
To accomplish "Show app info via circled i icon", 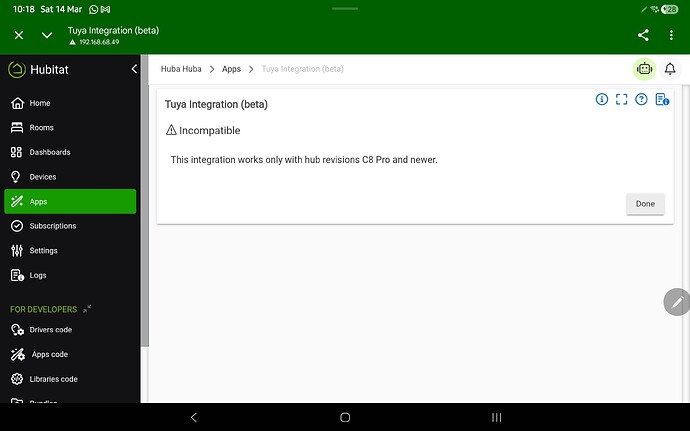I will coord(602,99).
